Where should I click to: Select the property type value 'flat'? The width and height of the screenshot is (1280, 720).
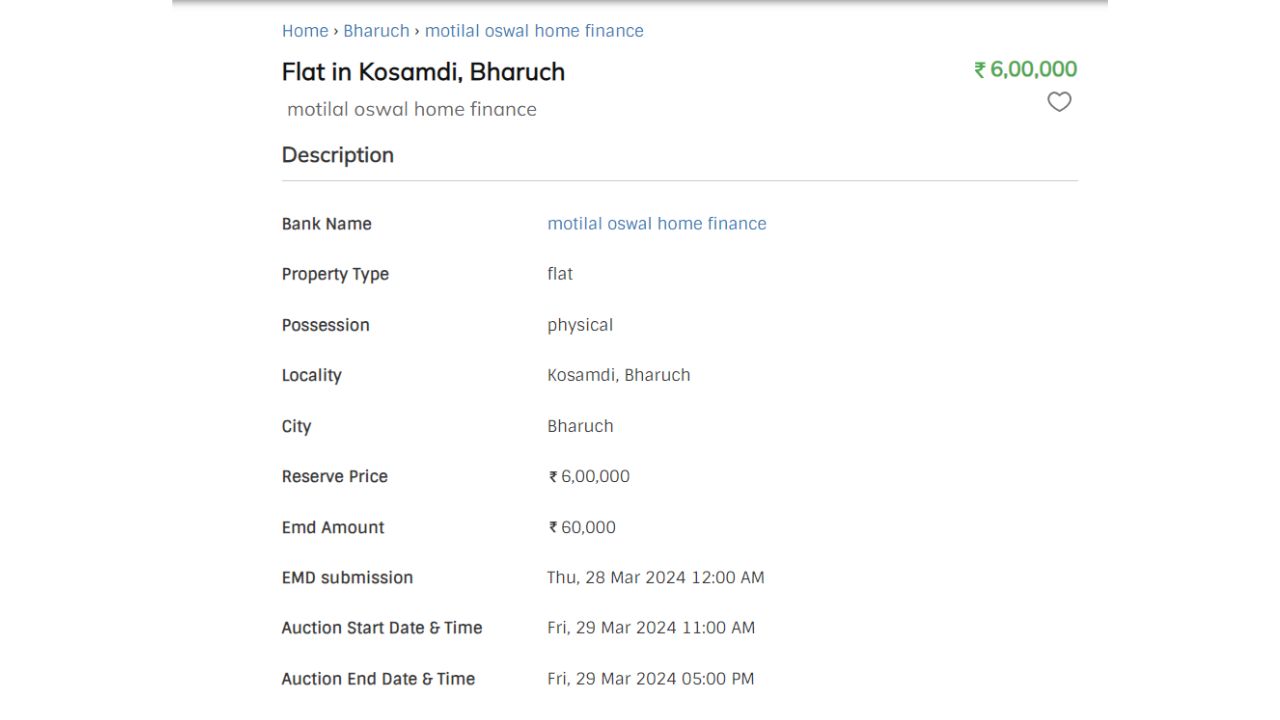(x=560, y=274)
